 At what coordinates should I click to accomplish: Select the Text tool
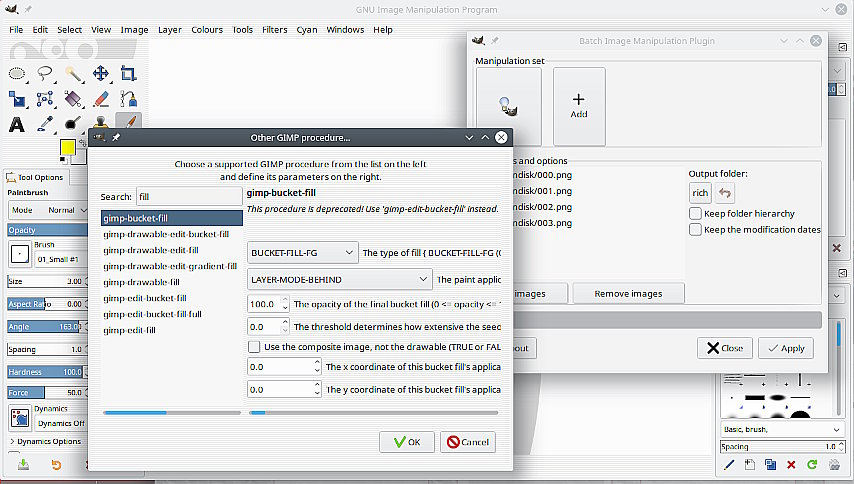tap(17, 125)
